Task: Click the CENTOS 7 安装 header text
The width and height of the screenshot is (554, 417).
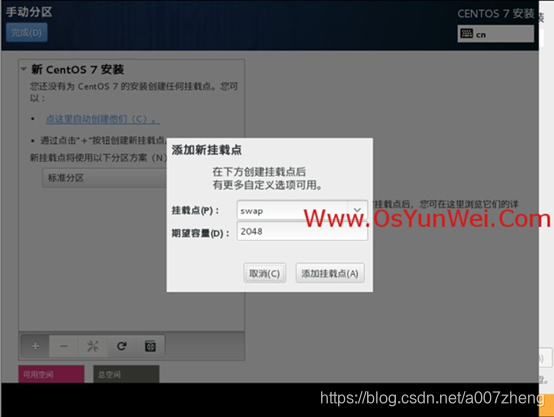Action: (x=496, y=13)
